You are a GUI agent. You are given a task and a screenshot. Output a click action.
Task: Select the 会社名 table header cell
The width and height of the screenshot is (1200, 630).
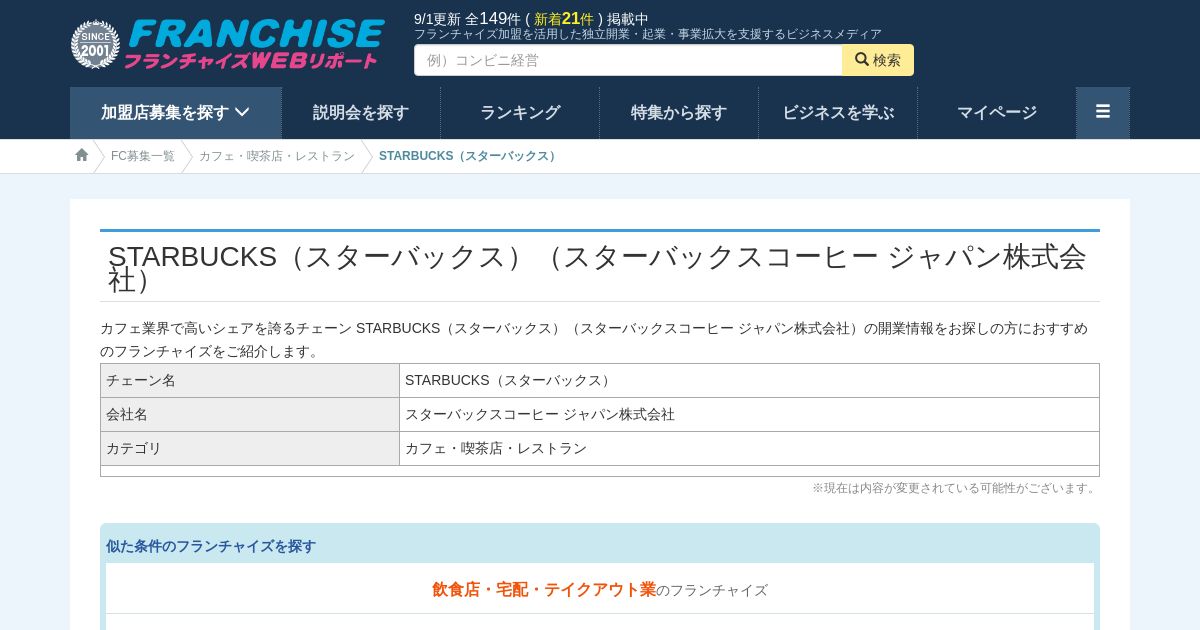(x=250, y=415)
